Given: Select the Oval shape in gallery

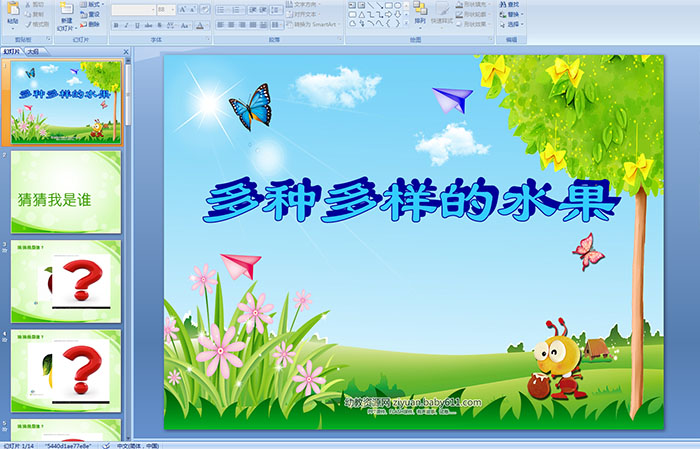Looking at the screenshot, I should [397, 5].
